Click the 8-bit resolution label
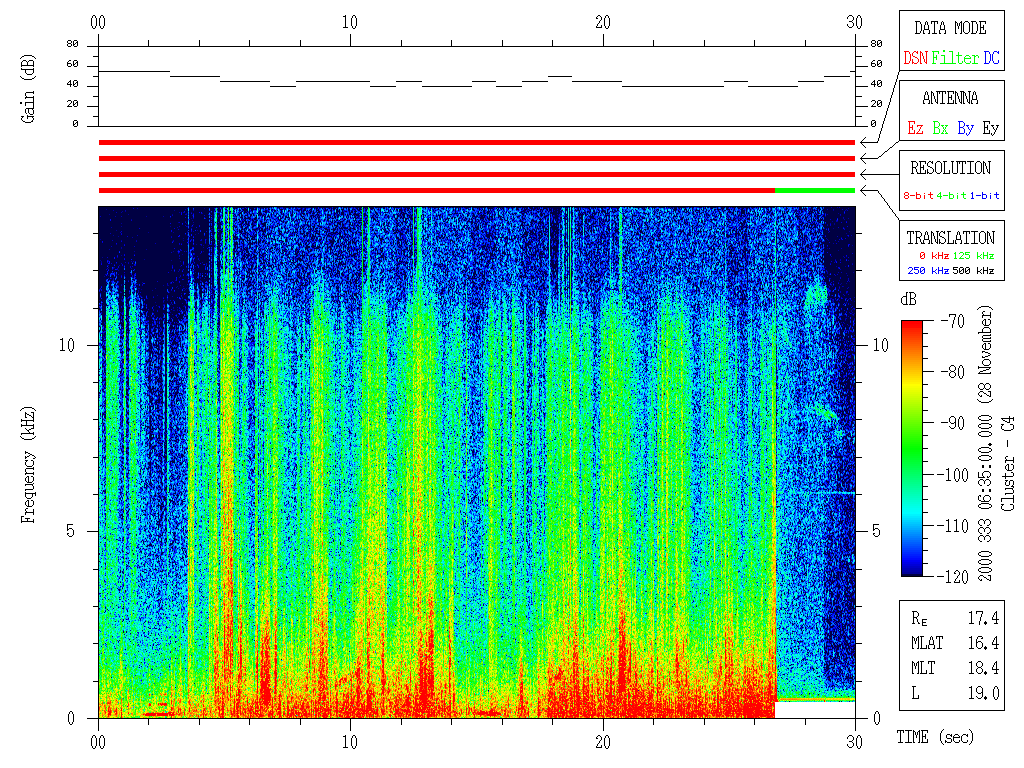 [918, 196]
